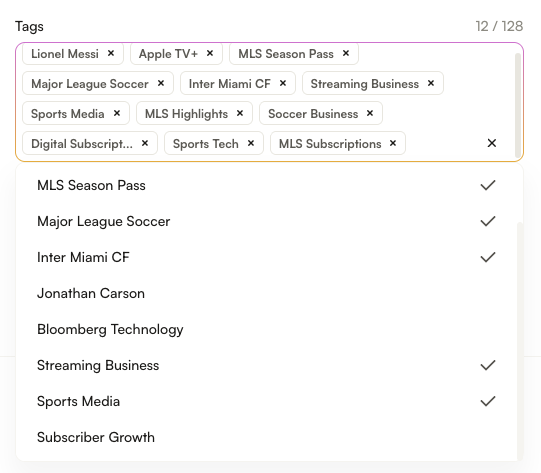Viewport: 541px width, 473px height.
Task: Deselect MLS Season Pass in the dropdown list
Action: pyautogui.click(x=266, y=186)
